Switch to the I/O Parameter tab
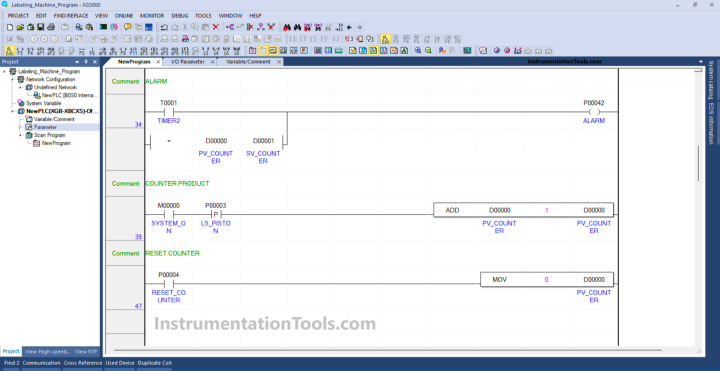Screen dimensions: 720x371 pyautogui.click(x=188, y=62)
